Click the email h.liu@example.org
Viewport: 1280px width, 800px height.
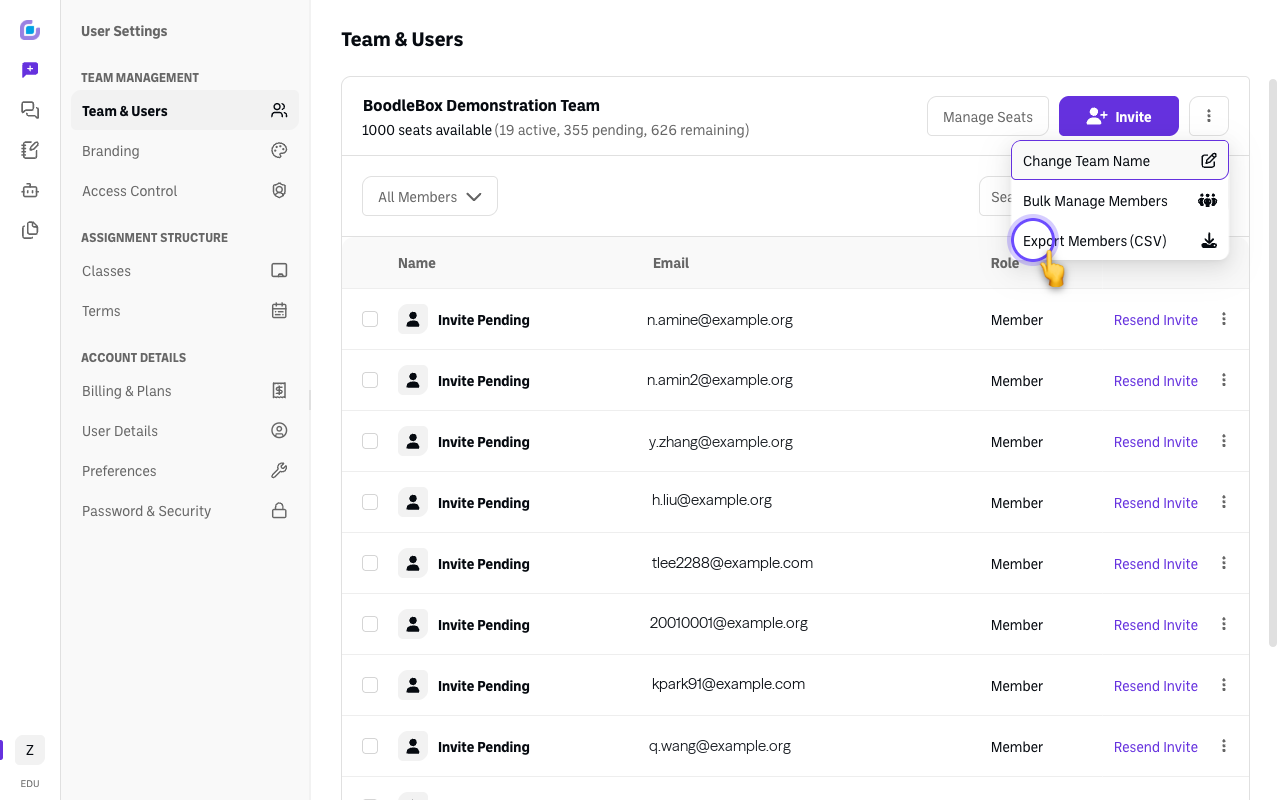point(712,500)
